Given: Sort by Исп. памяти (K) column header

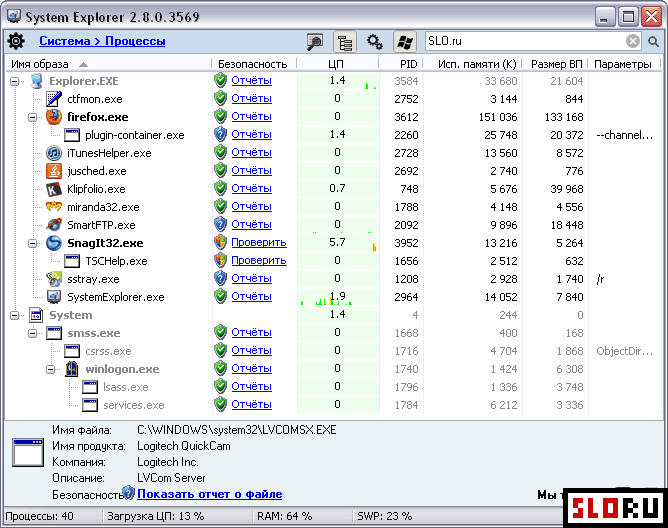Looking at the screenshot, I should tap(472, 64).
